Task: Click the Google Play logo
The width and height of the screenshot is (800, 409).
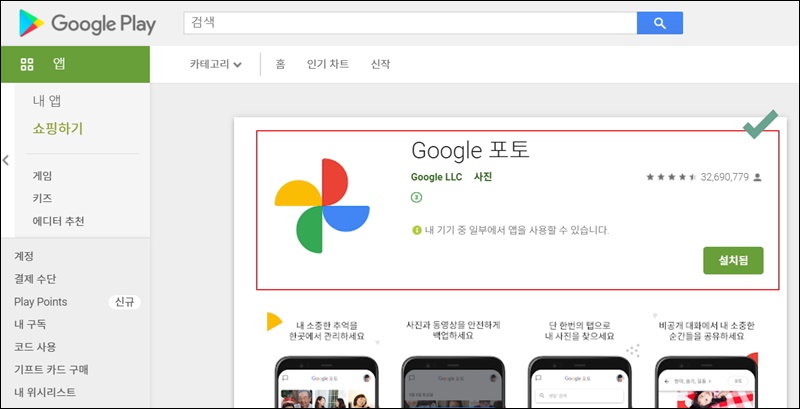Action: click(87, 23)
